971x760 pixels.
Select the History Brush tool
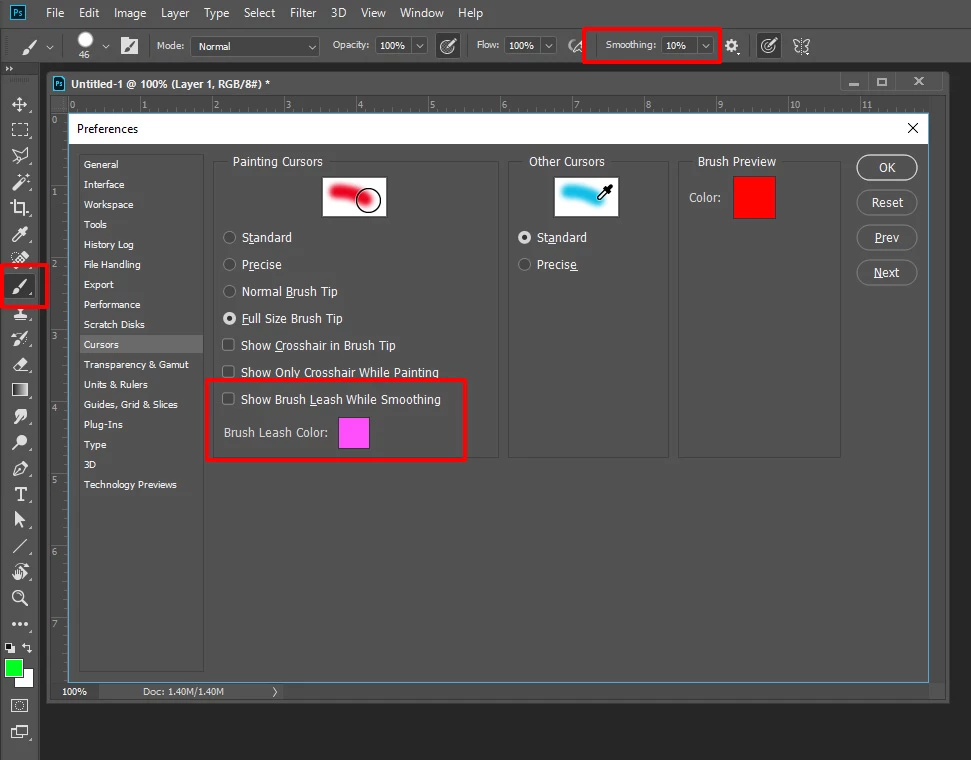20,338
